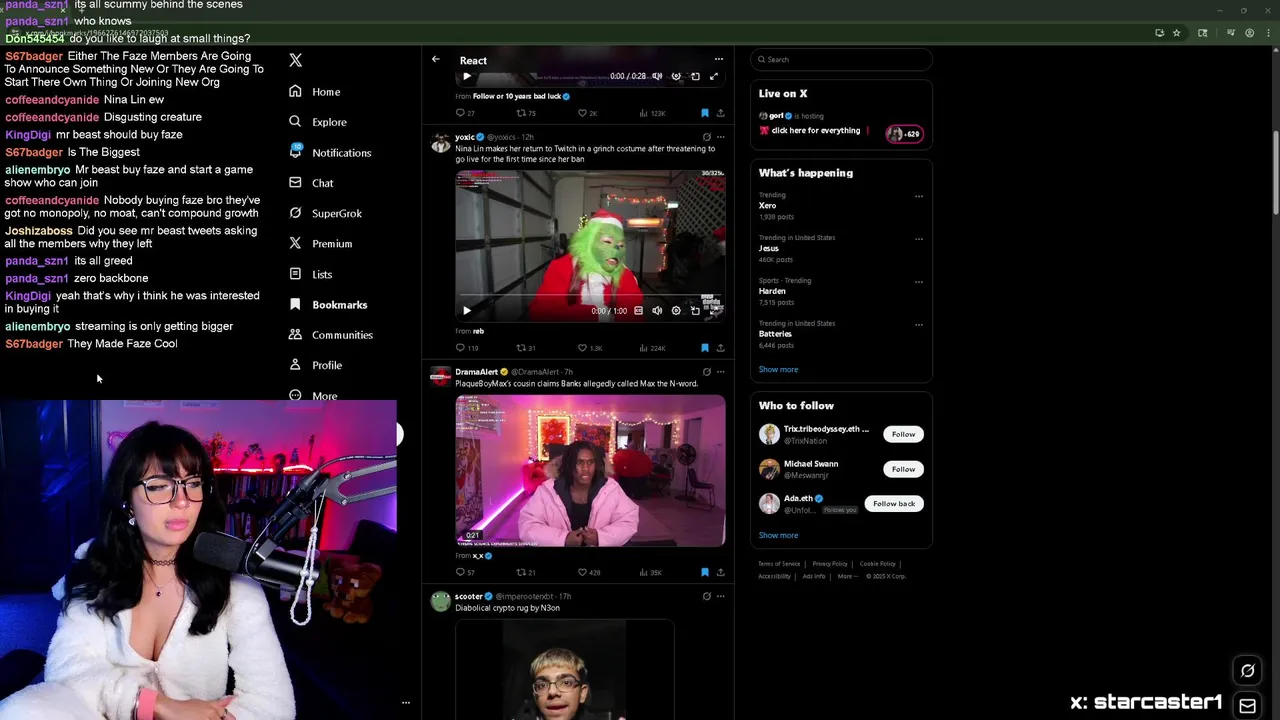This screenshot has height=720, width=1280.
Task: Reply to the yoxic post
Action: tap(466, 348)
